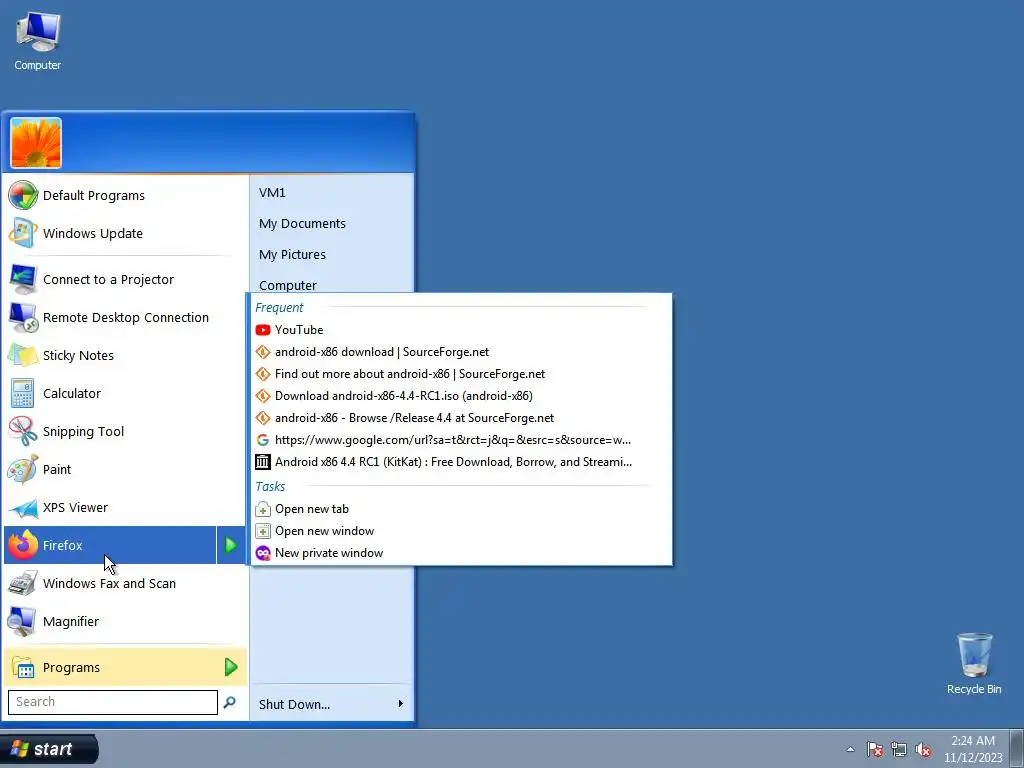Open Windows Update entry
The width and height of the screenshot is (1024, 768).
click(125, 233)
